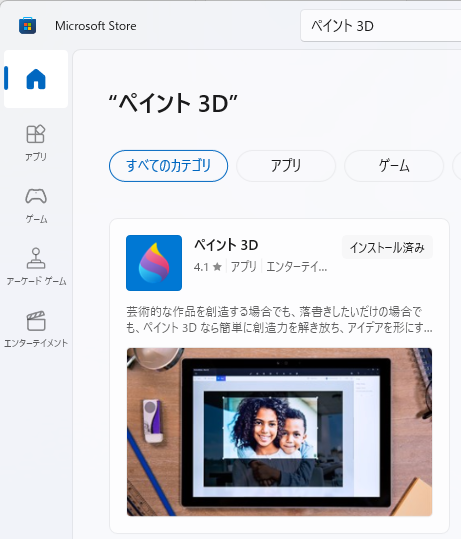Click the ペイント 3D app icon

[154, 263]
